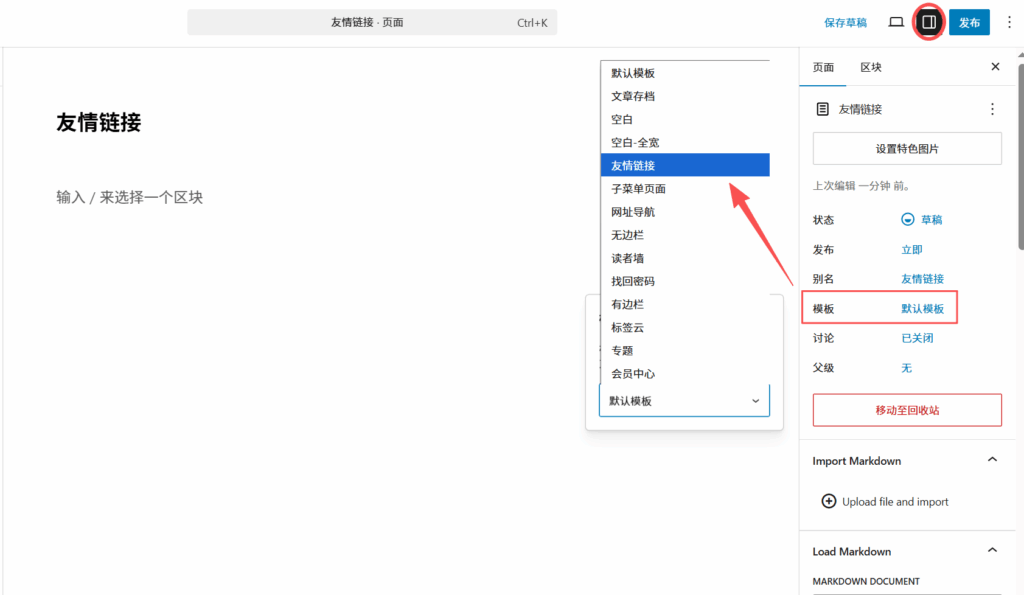The image size is (1024, 595).
Task: Click 移动至回收站 button
Action: click(907, 410)
